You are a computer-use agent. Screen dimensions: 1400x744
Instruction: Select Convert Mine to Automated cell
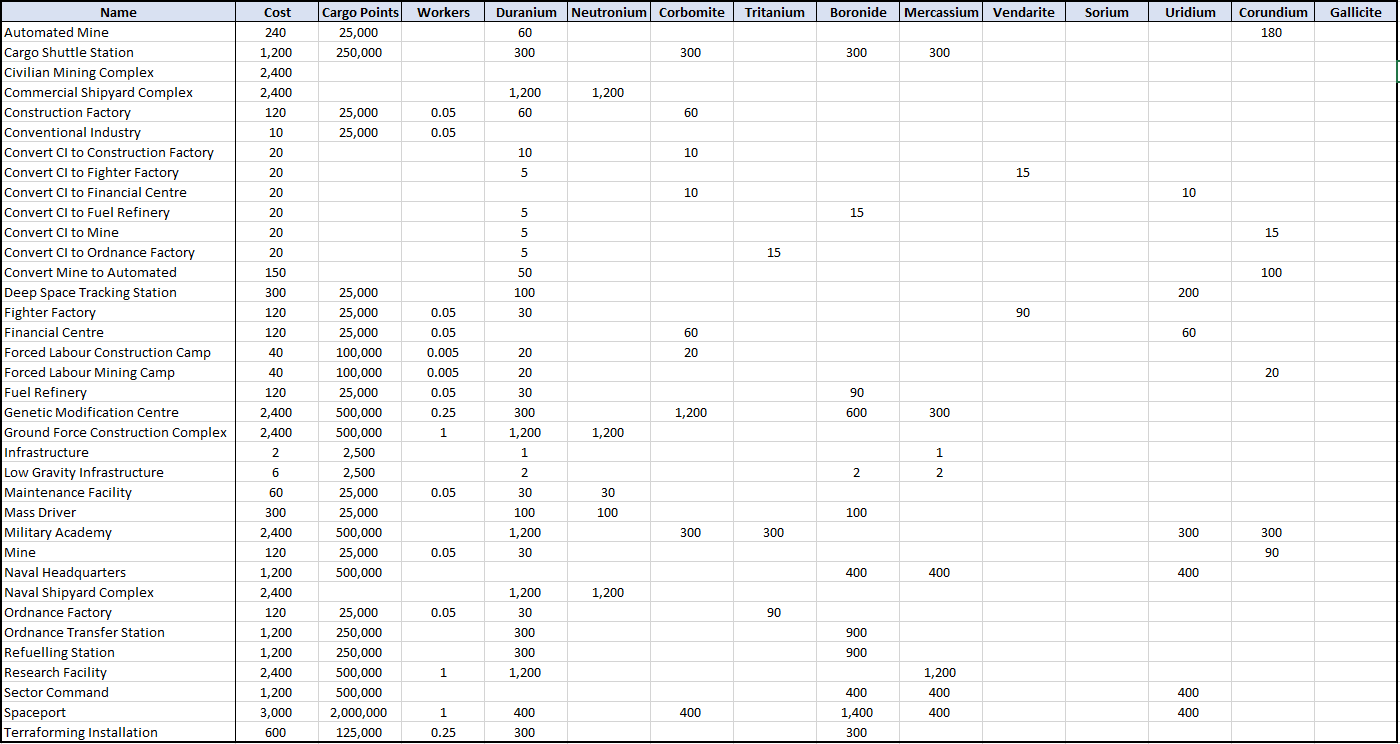coord(119,272)
